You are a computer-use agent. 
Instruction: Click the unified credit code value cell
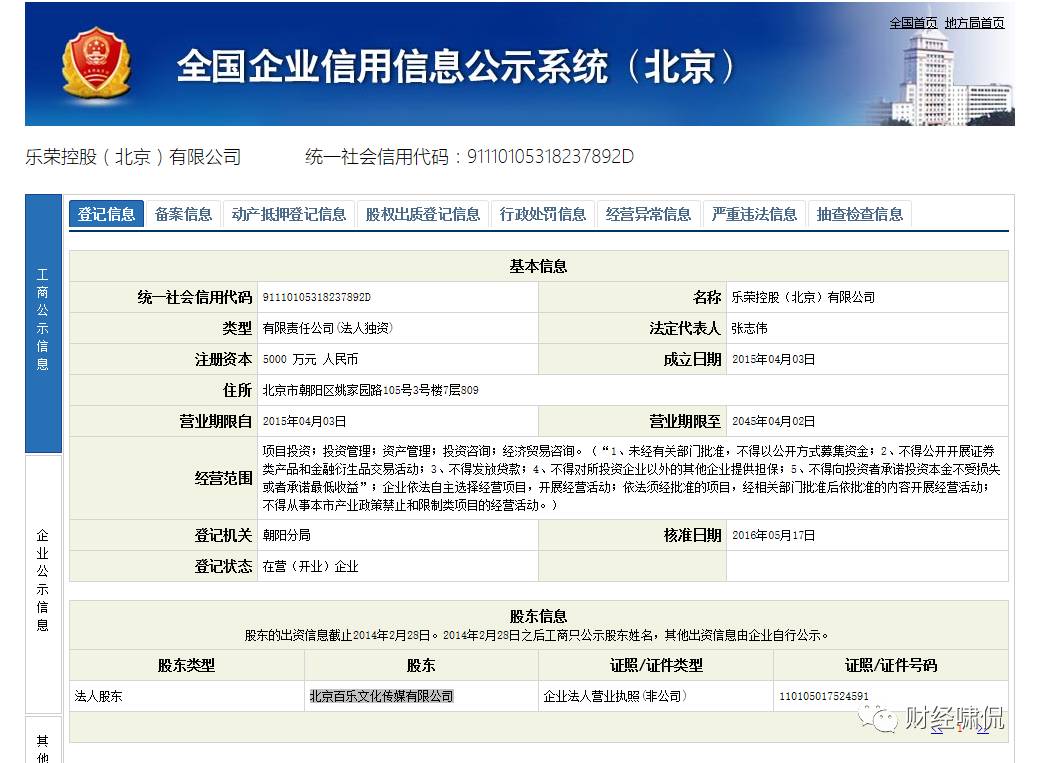pos(316,297)
